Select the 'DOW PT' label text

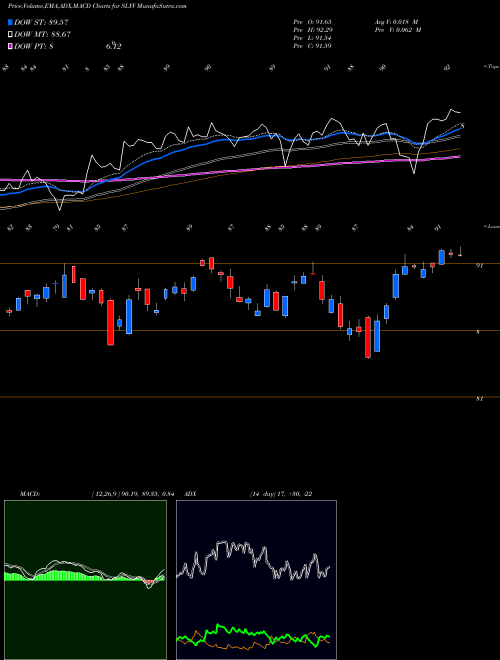pos(34,47)
